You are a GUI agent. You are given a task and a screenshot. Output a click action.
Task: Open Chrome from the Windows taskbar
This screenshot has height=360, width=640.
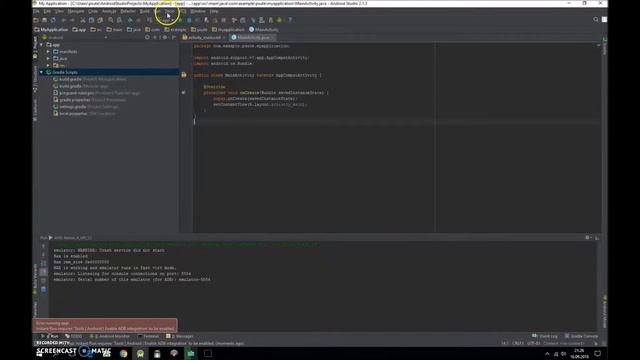pyautogui.click(x=123, y=353)
